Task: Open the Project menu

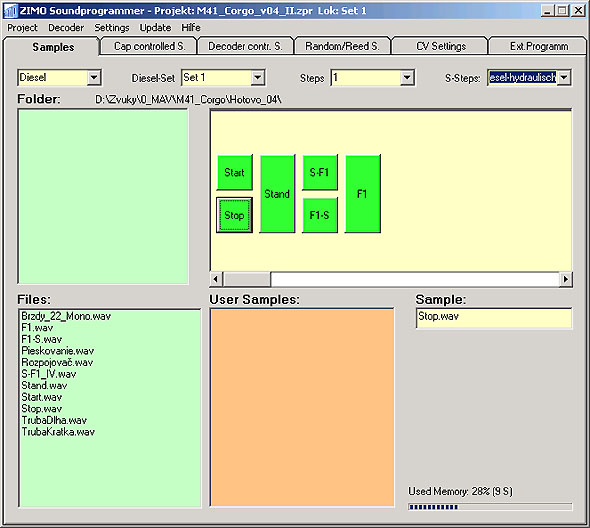Action: tap(22, 28)
